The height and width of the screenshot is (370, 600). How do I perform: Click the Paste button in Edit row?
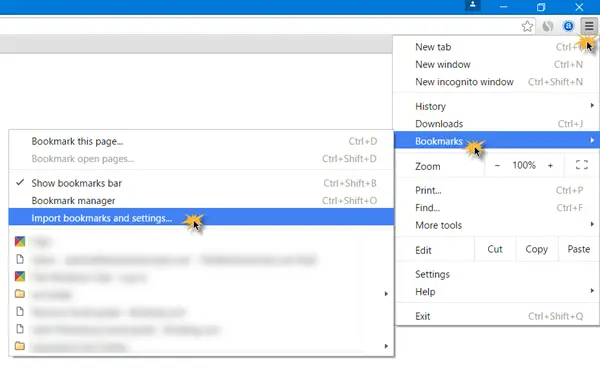(579, 249)
